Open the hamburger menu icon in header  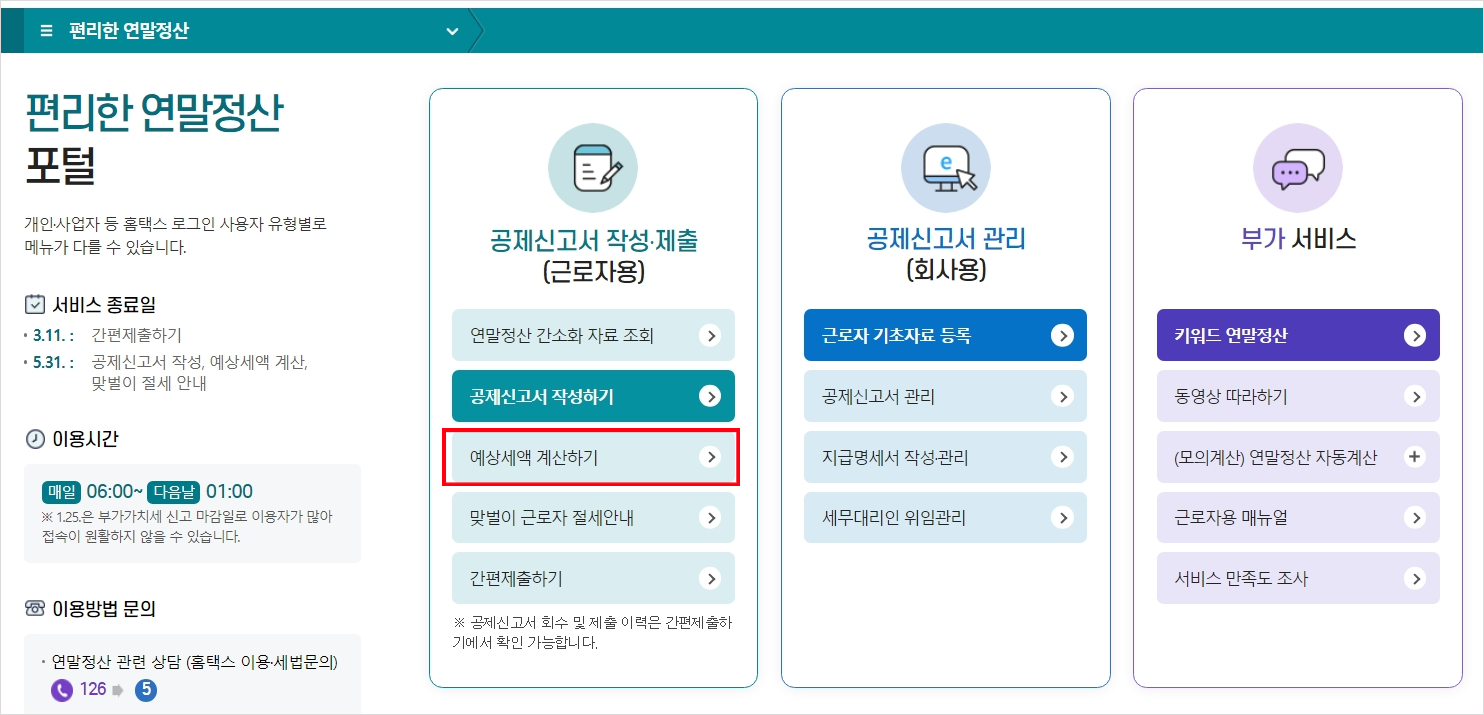(x=46, y=31)
